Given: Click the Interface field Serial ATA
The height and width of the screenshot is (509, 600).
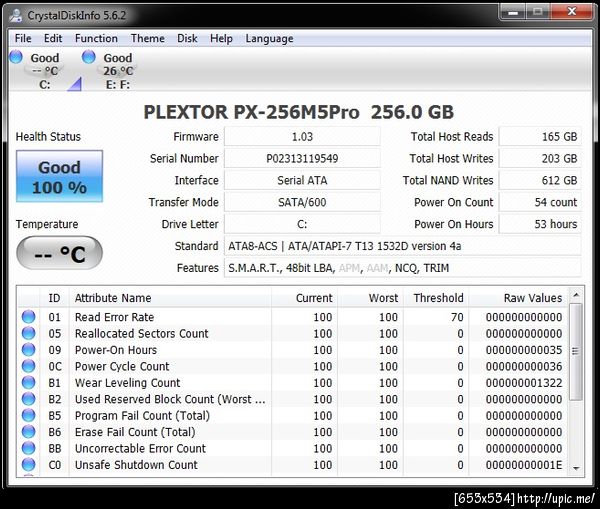Looking at the screenshot, I should pyautogui.click(x=302, y=180).
